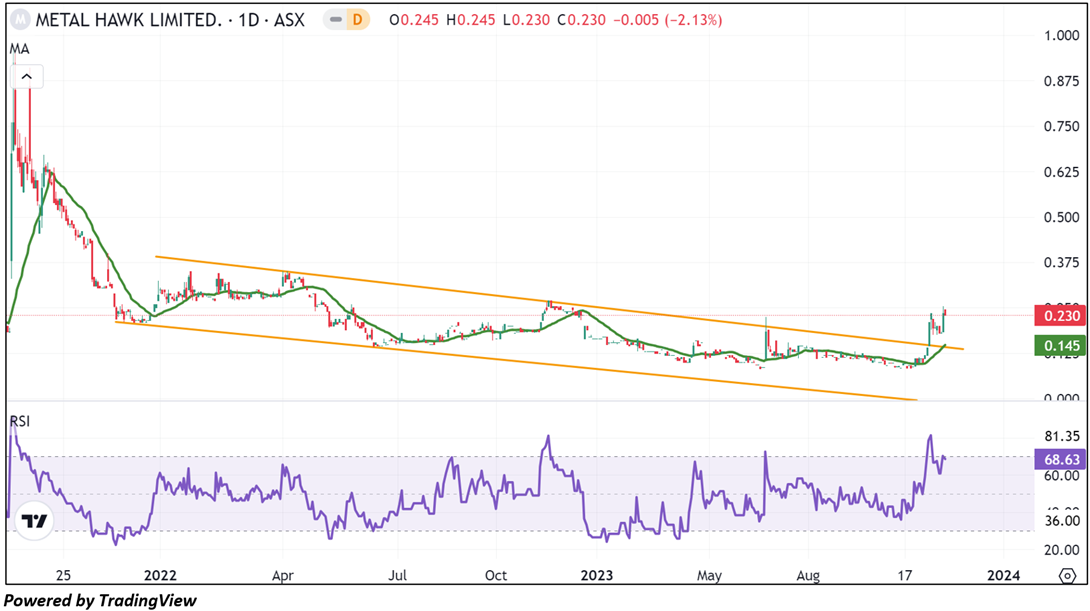Click the green 0.145 MA value label
1090x611 pixels.
1059,345
